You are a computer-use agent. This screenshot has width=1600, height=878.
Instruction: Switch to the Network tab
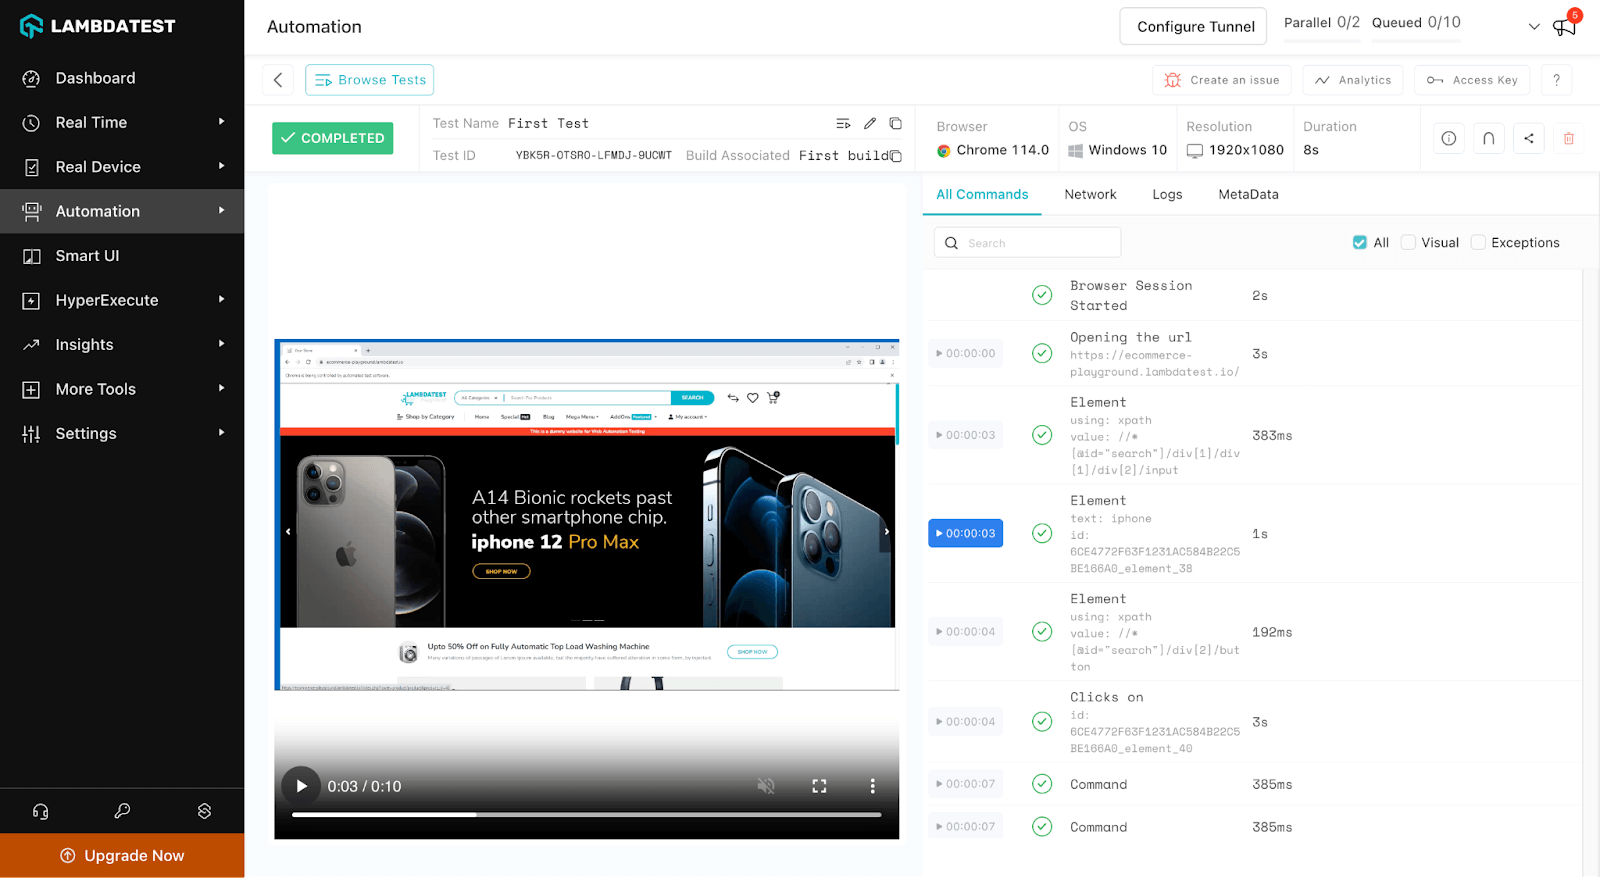click(x=1090, y=194)
